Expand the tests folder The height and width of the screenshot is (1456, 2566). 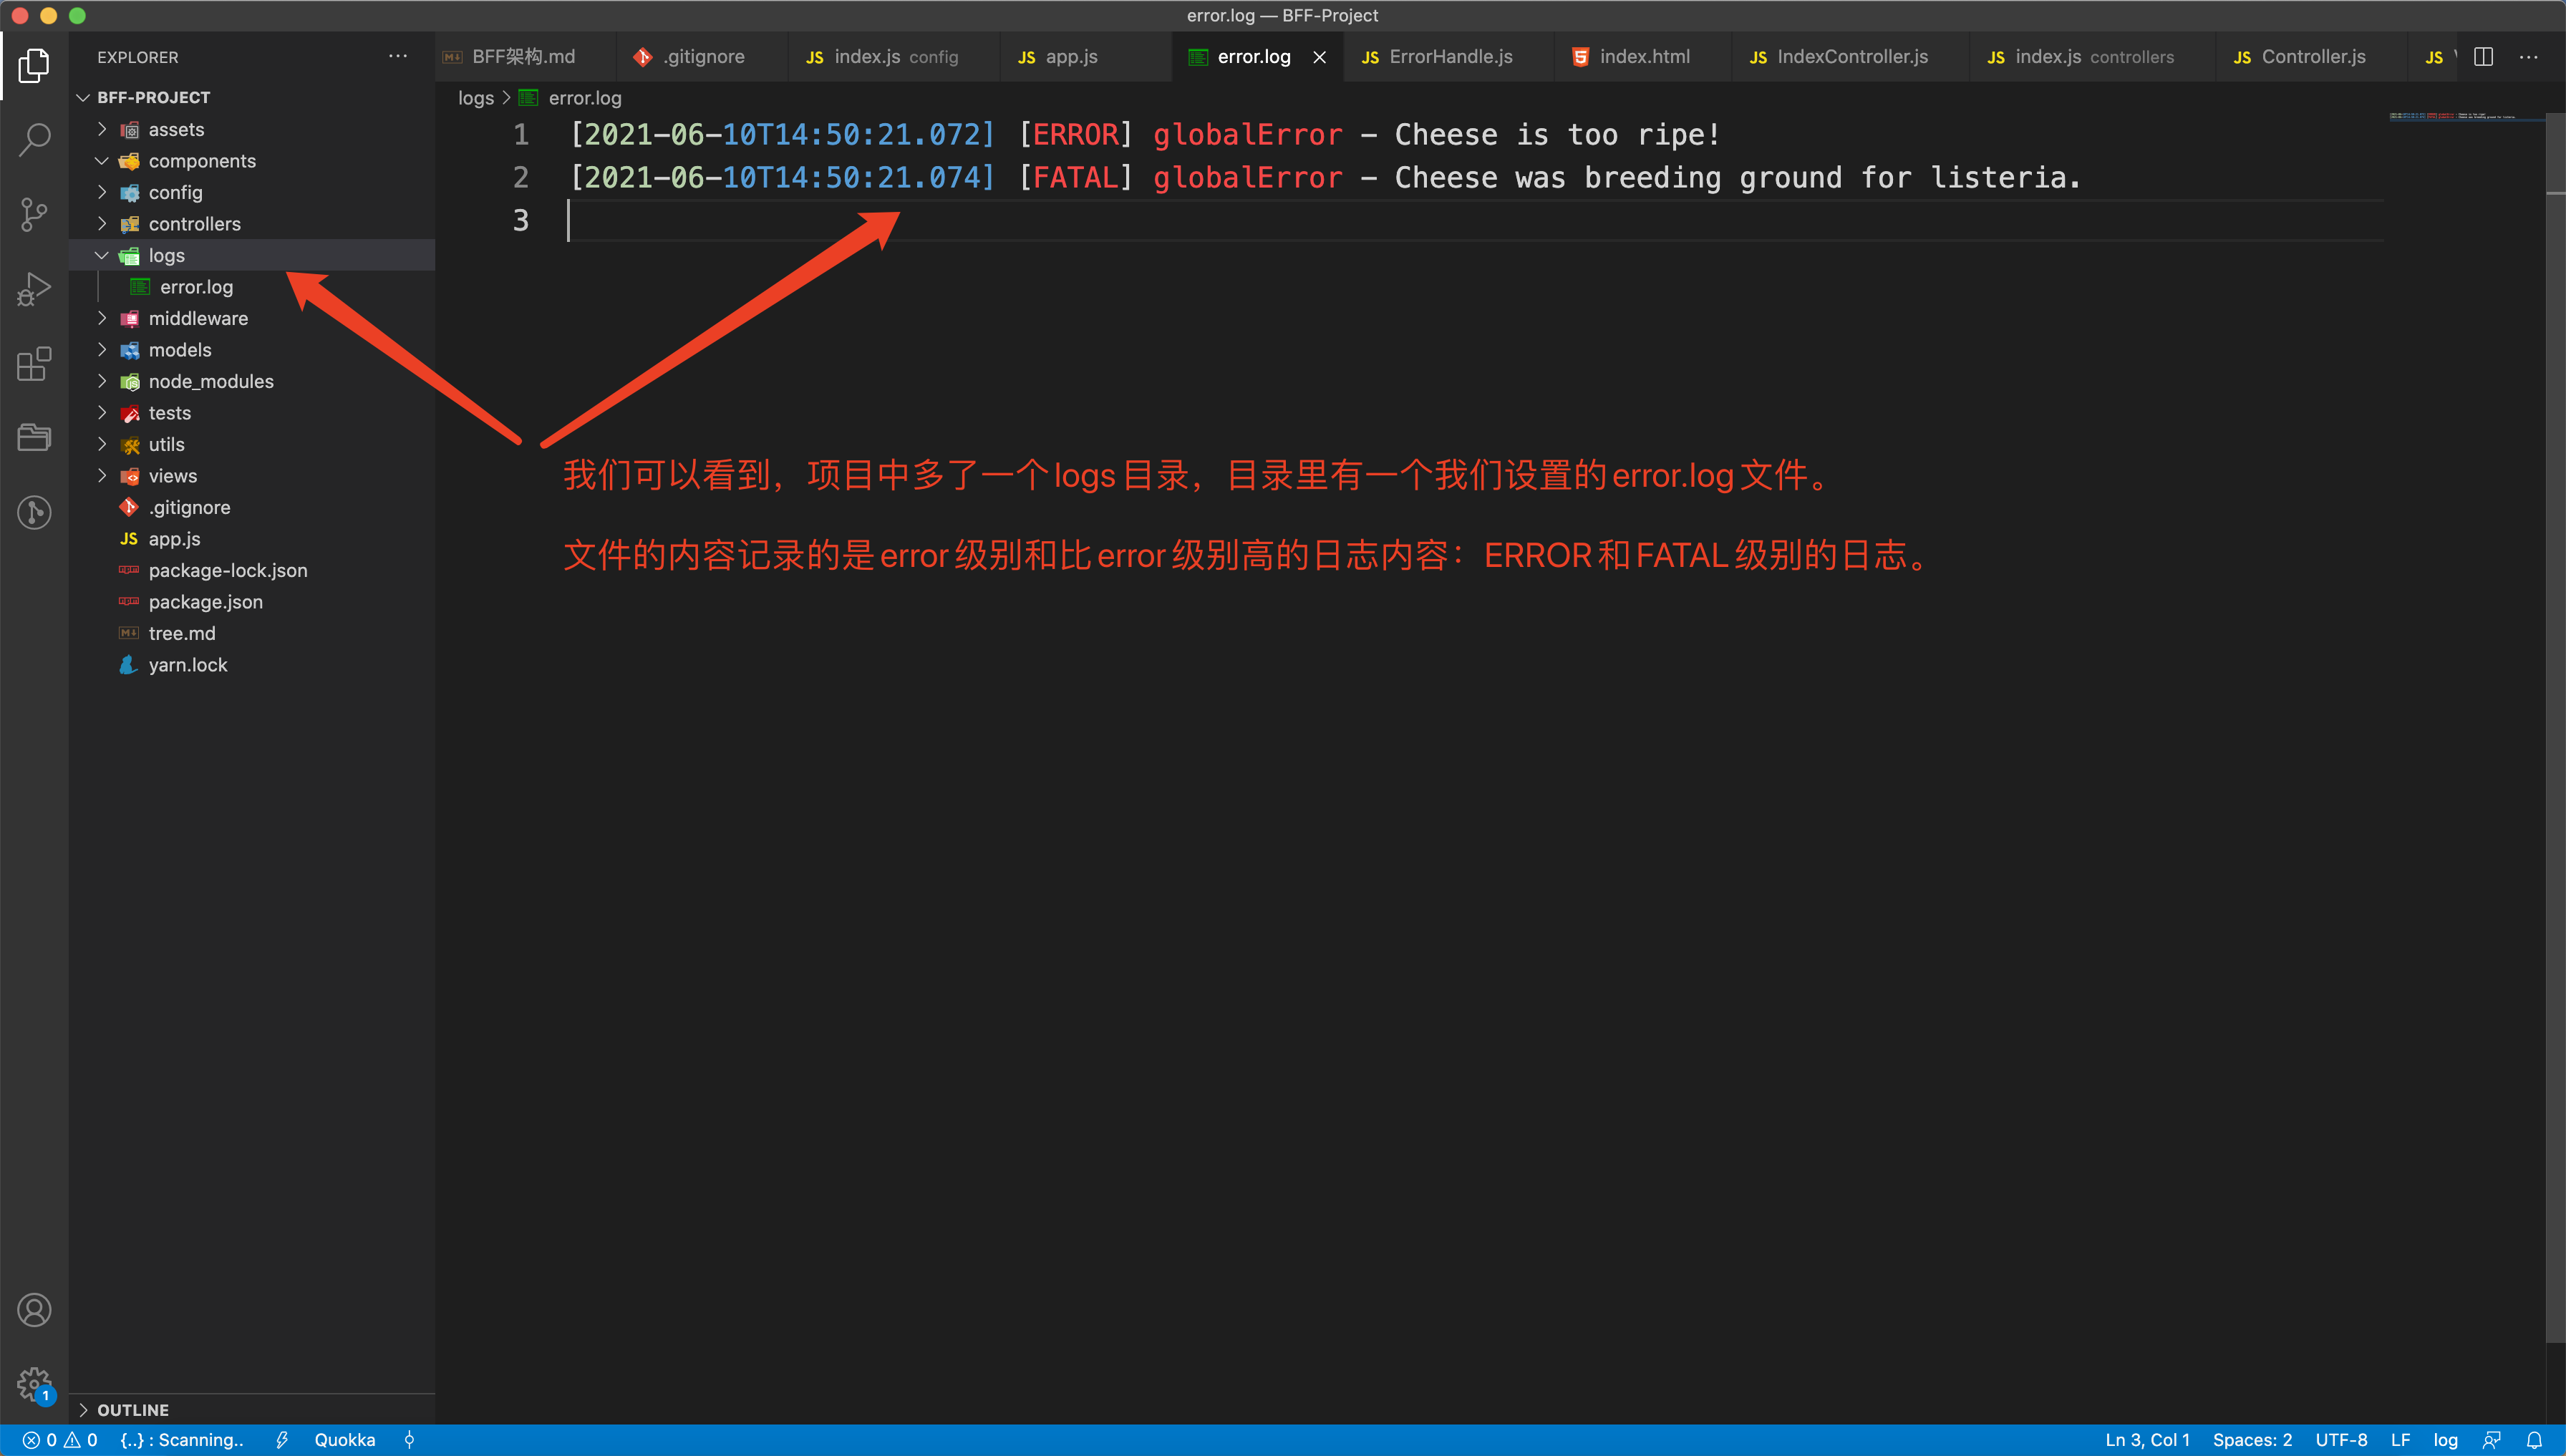(252, 413)
